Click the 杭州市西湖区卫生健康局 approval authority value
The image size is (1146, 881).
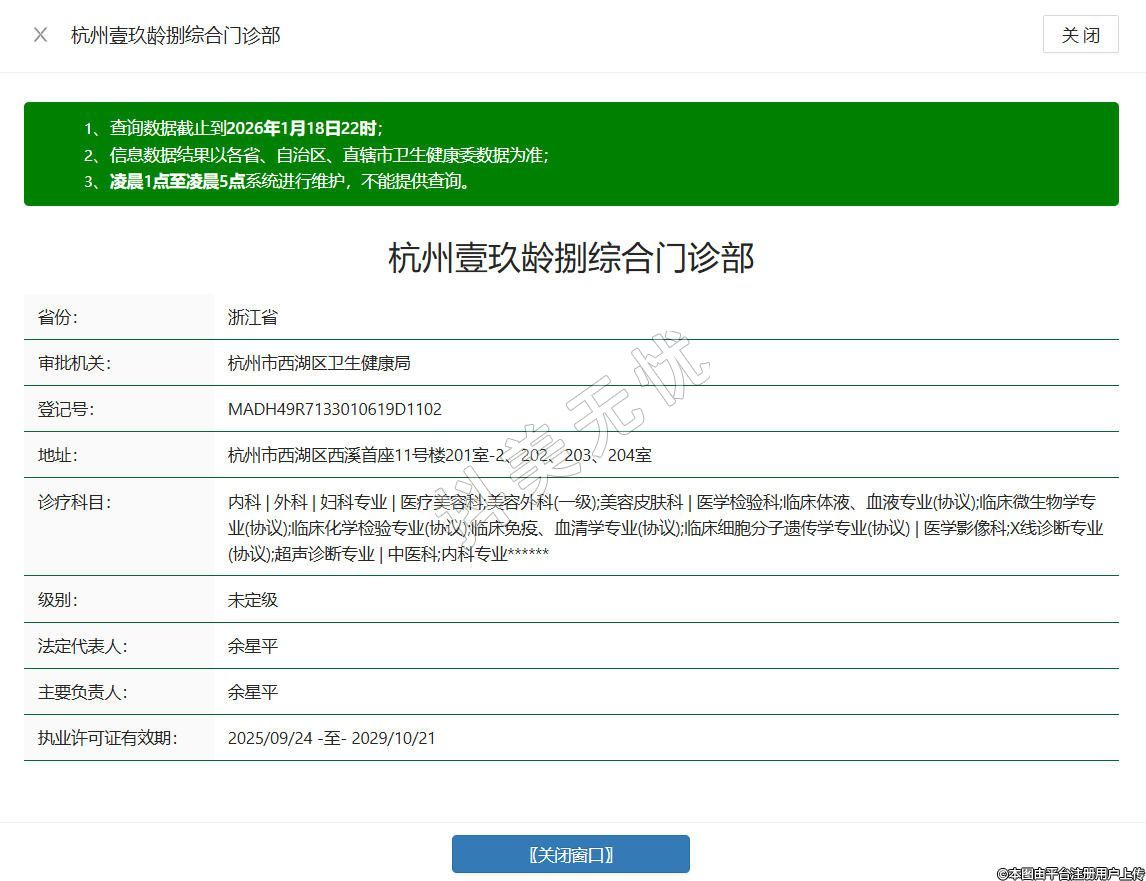point(319,363)
